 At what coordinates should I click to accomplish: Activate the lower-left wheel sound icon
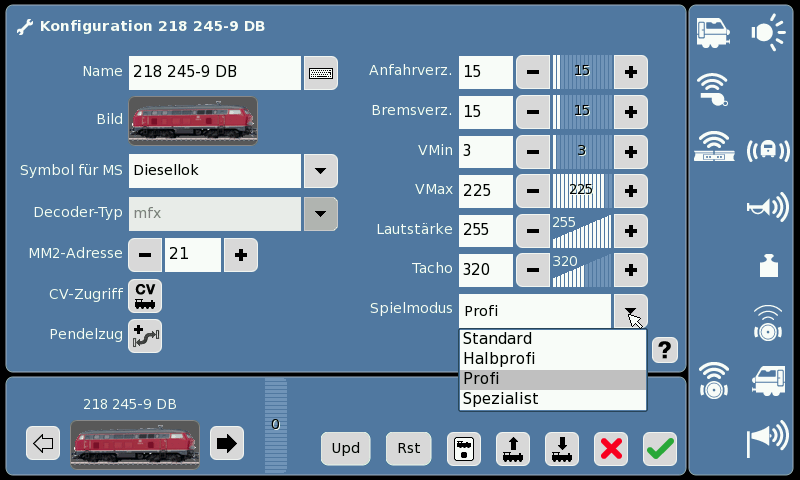[x=714, y=381]
